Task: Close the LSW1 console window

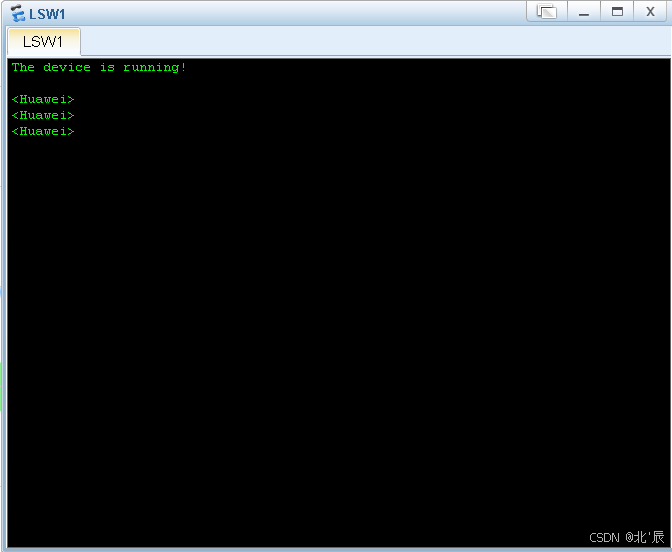Action: tap(650, 12)
